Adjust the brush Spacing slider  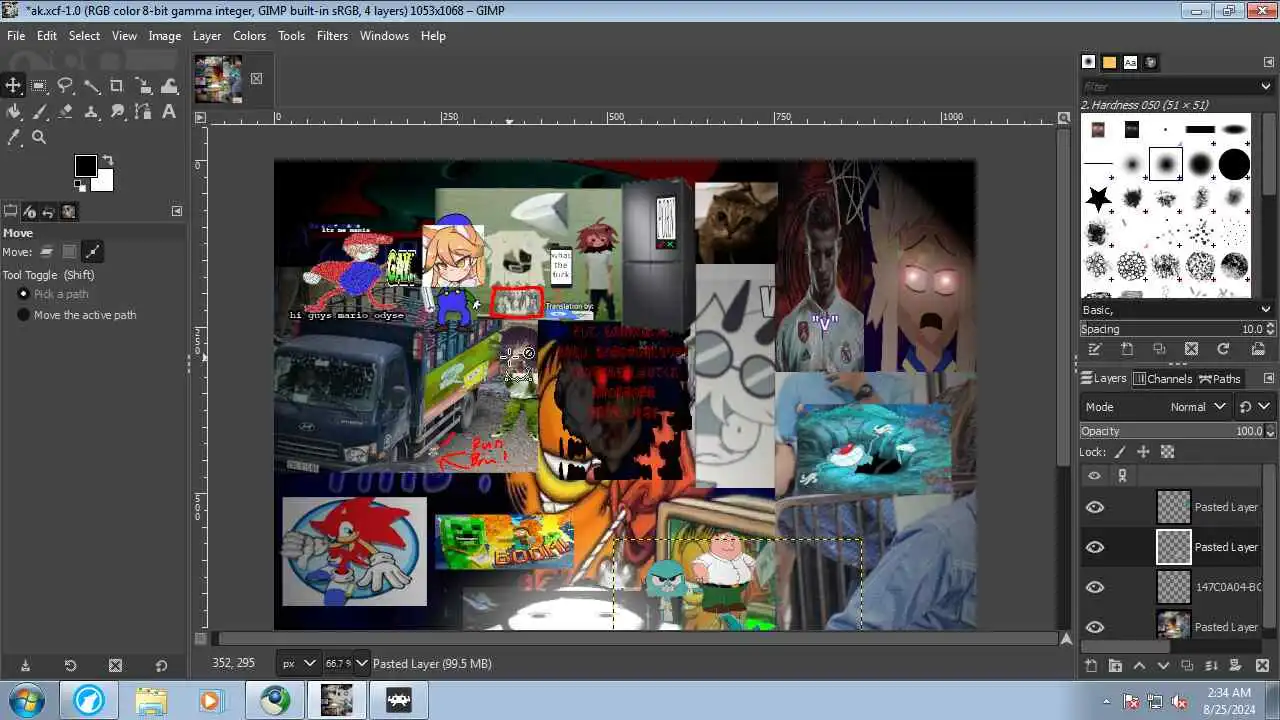(x=1177, y=329)
